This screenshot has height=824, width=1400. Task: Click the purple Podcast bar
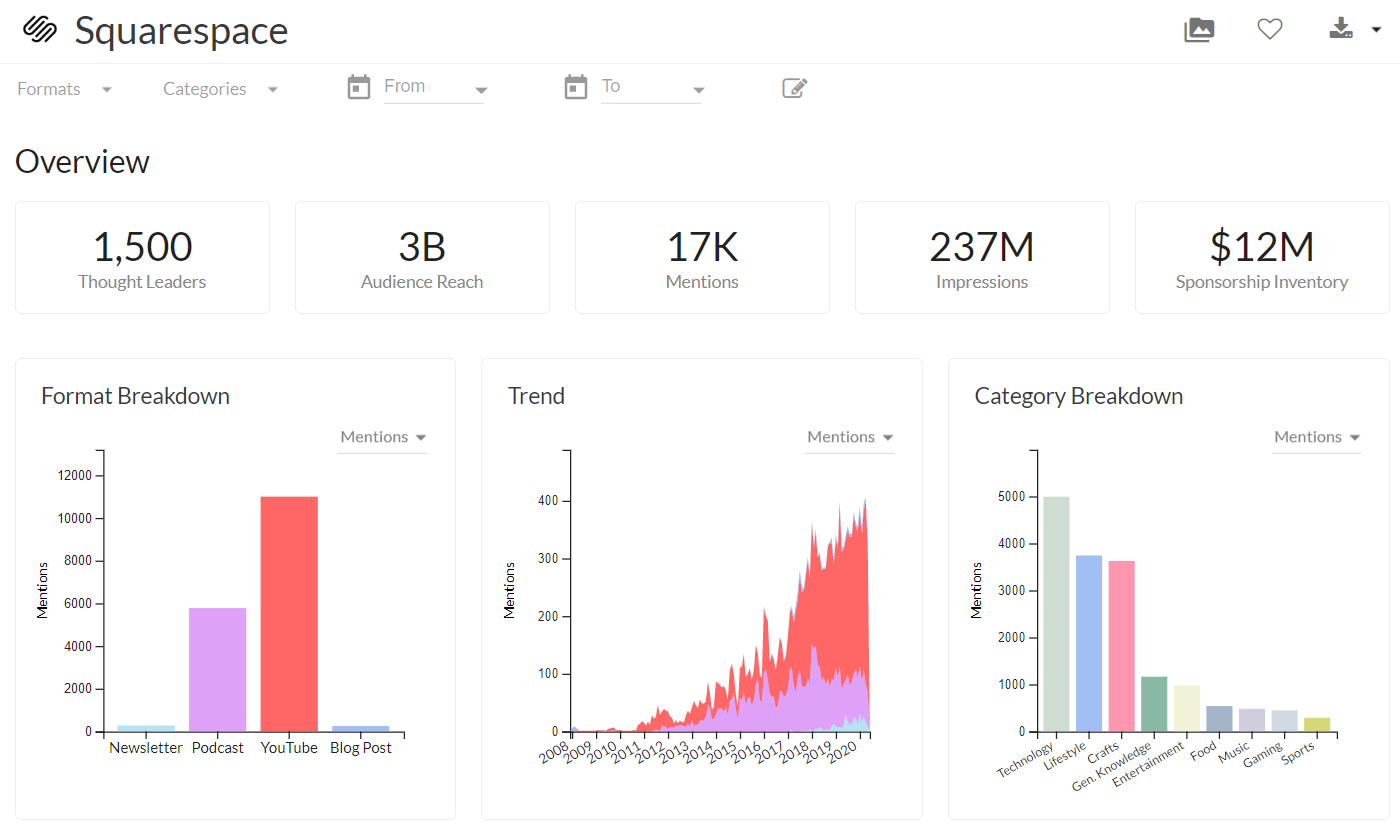click(218, 669)
